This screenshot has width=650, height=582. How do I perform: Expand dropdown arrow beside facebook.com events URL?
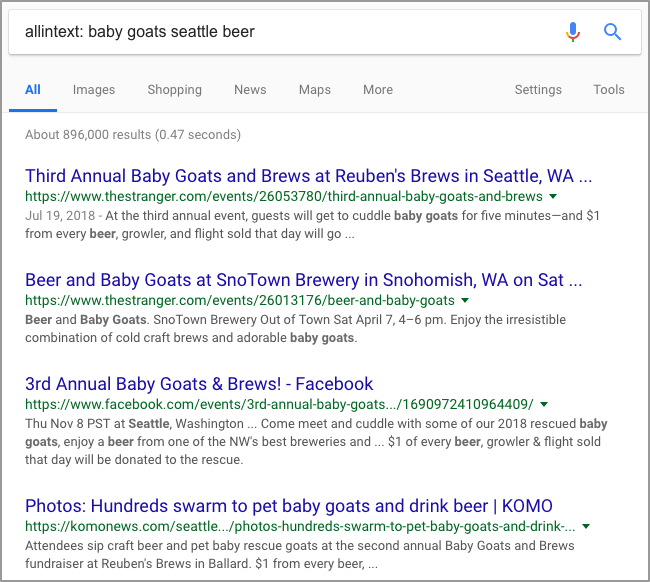point(544,405)
